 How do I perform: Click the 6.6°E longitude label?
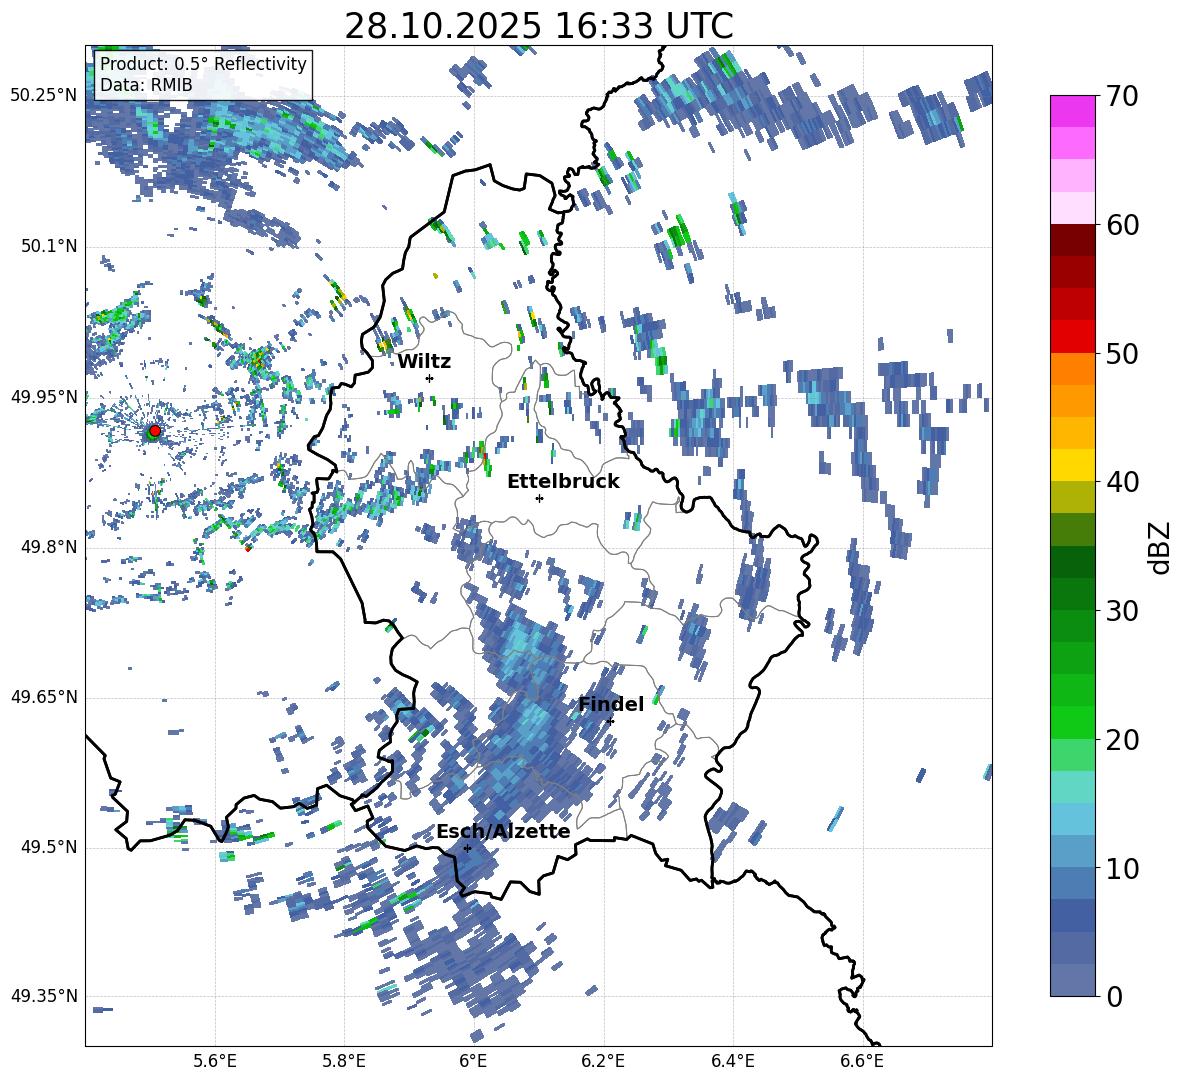(x=862, y=1061)
